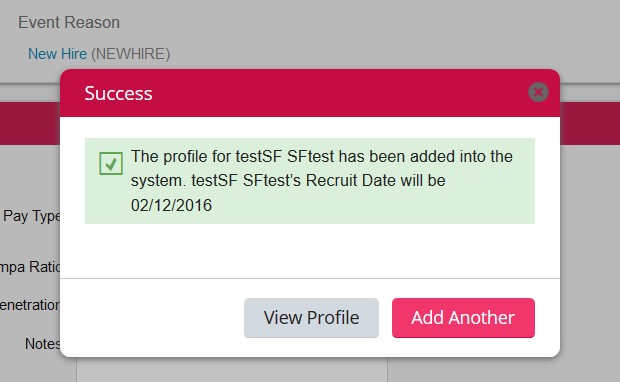The image size is (620, 382).
Task: Click the Notes field label
Action: [x=42, y=344]
